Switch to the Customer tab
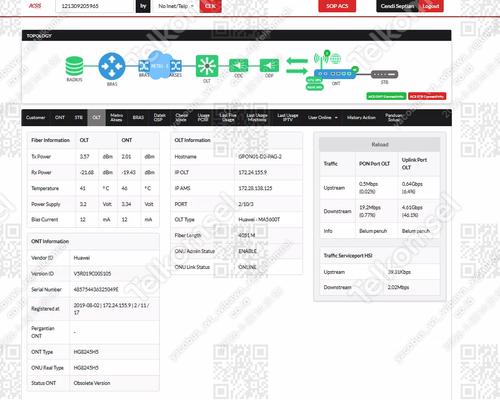The image size is (500, 400). click(x=36, y=118)
